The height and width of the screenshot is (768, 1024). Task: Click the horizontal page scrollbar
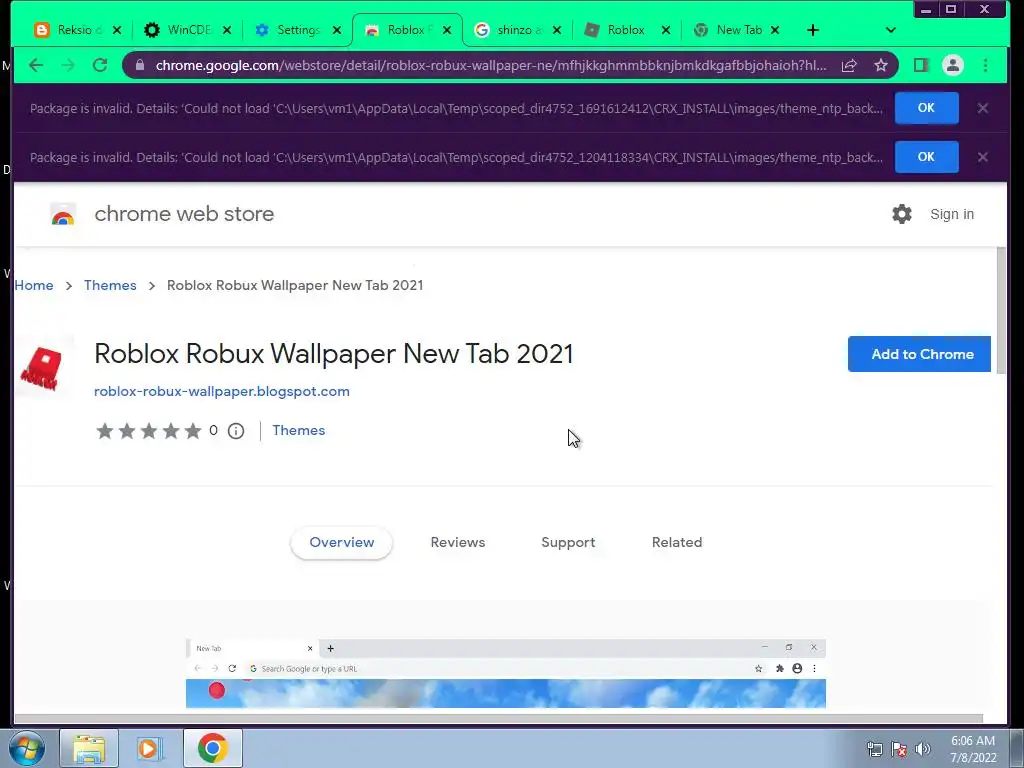[x=498, y=718]
